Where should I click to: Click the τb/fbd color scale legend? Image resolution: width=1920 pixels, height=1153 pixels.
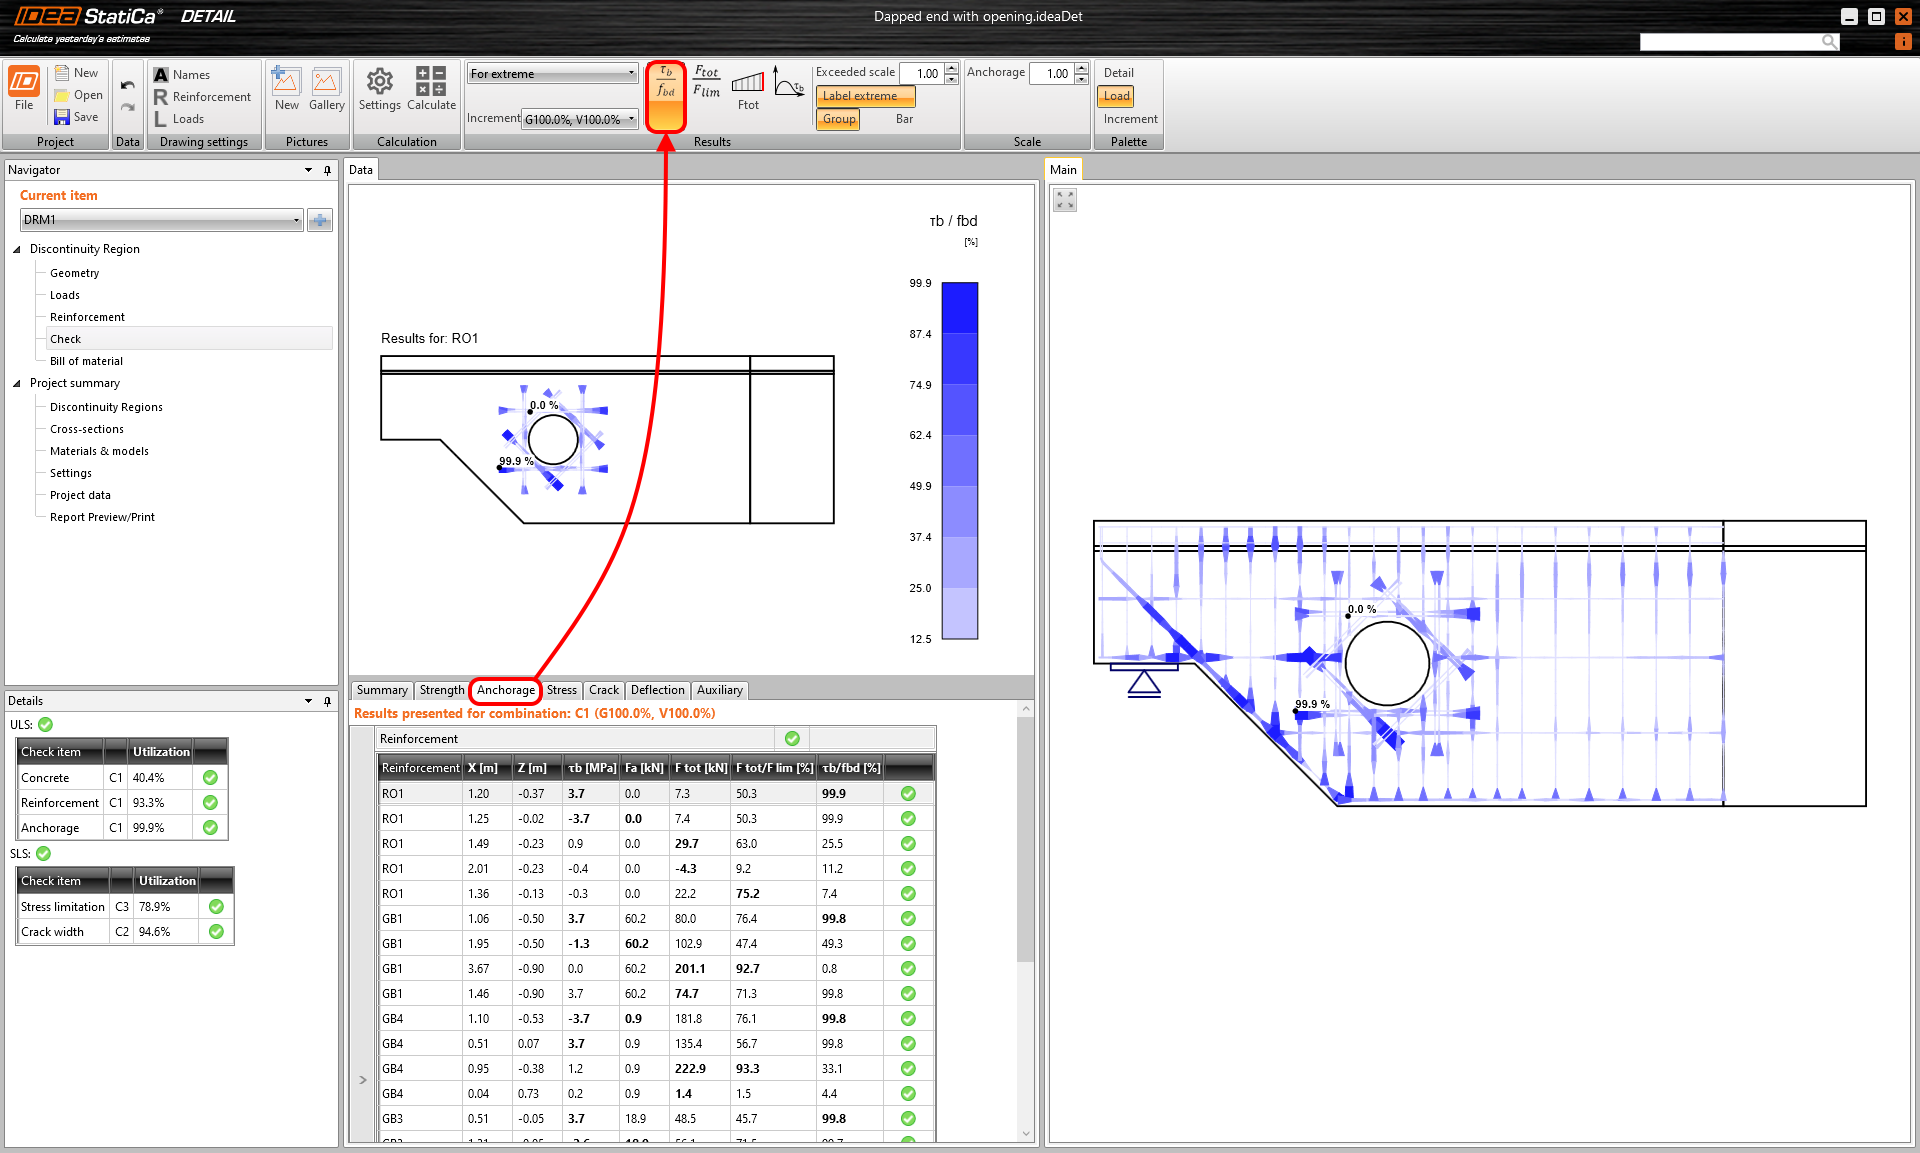tap(959, 460)
